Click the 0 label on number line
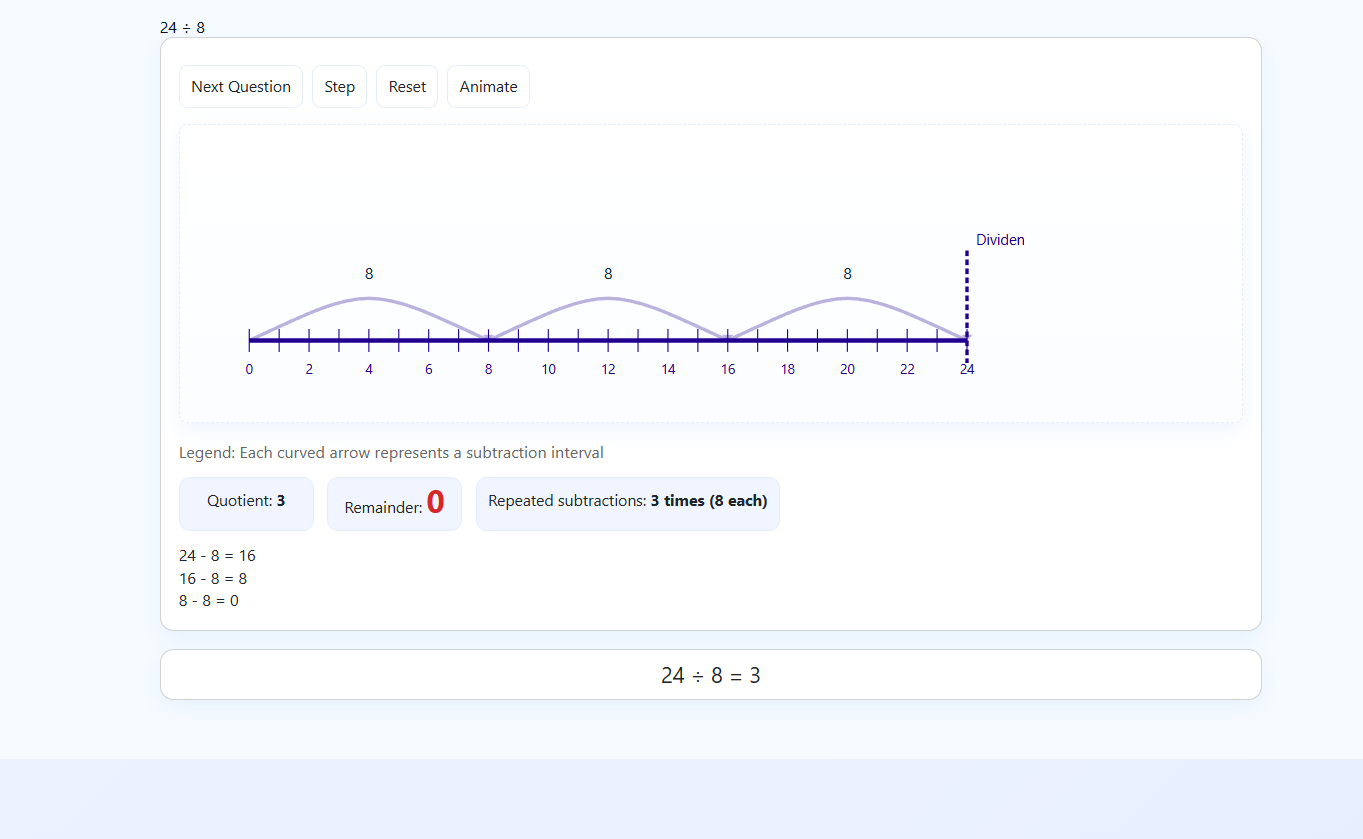 (x=249, y=369)
